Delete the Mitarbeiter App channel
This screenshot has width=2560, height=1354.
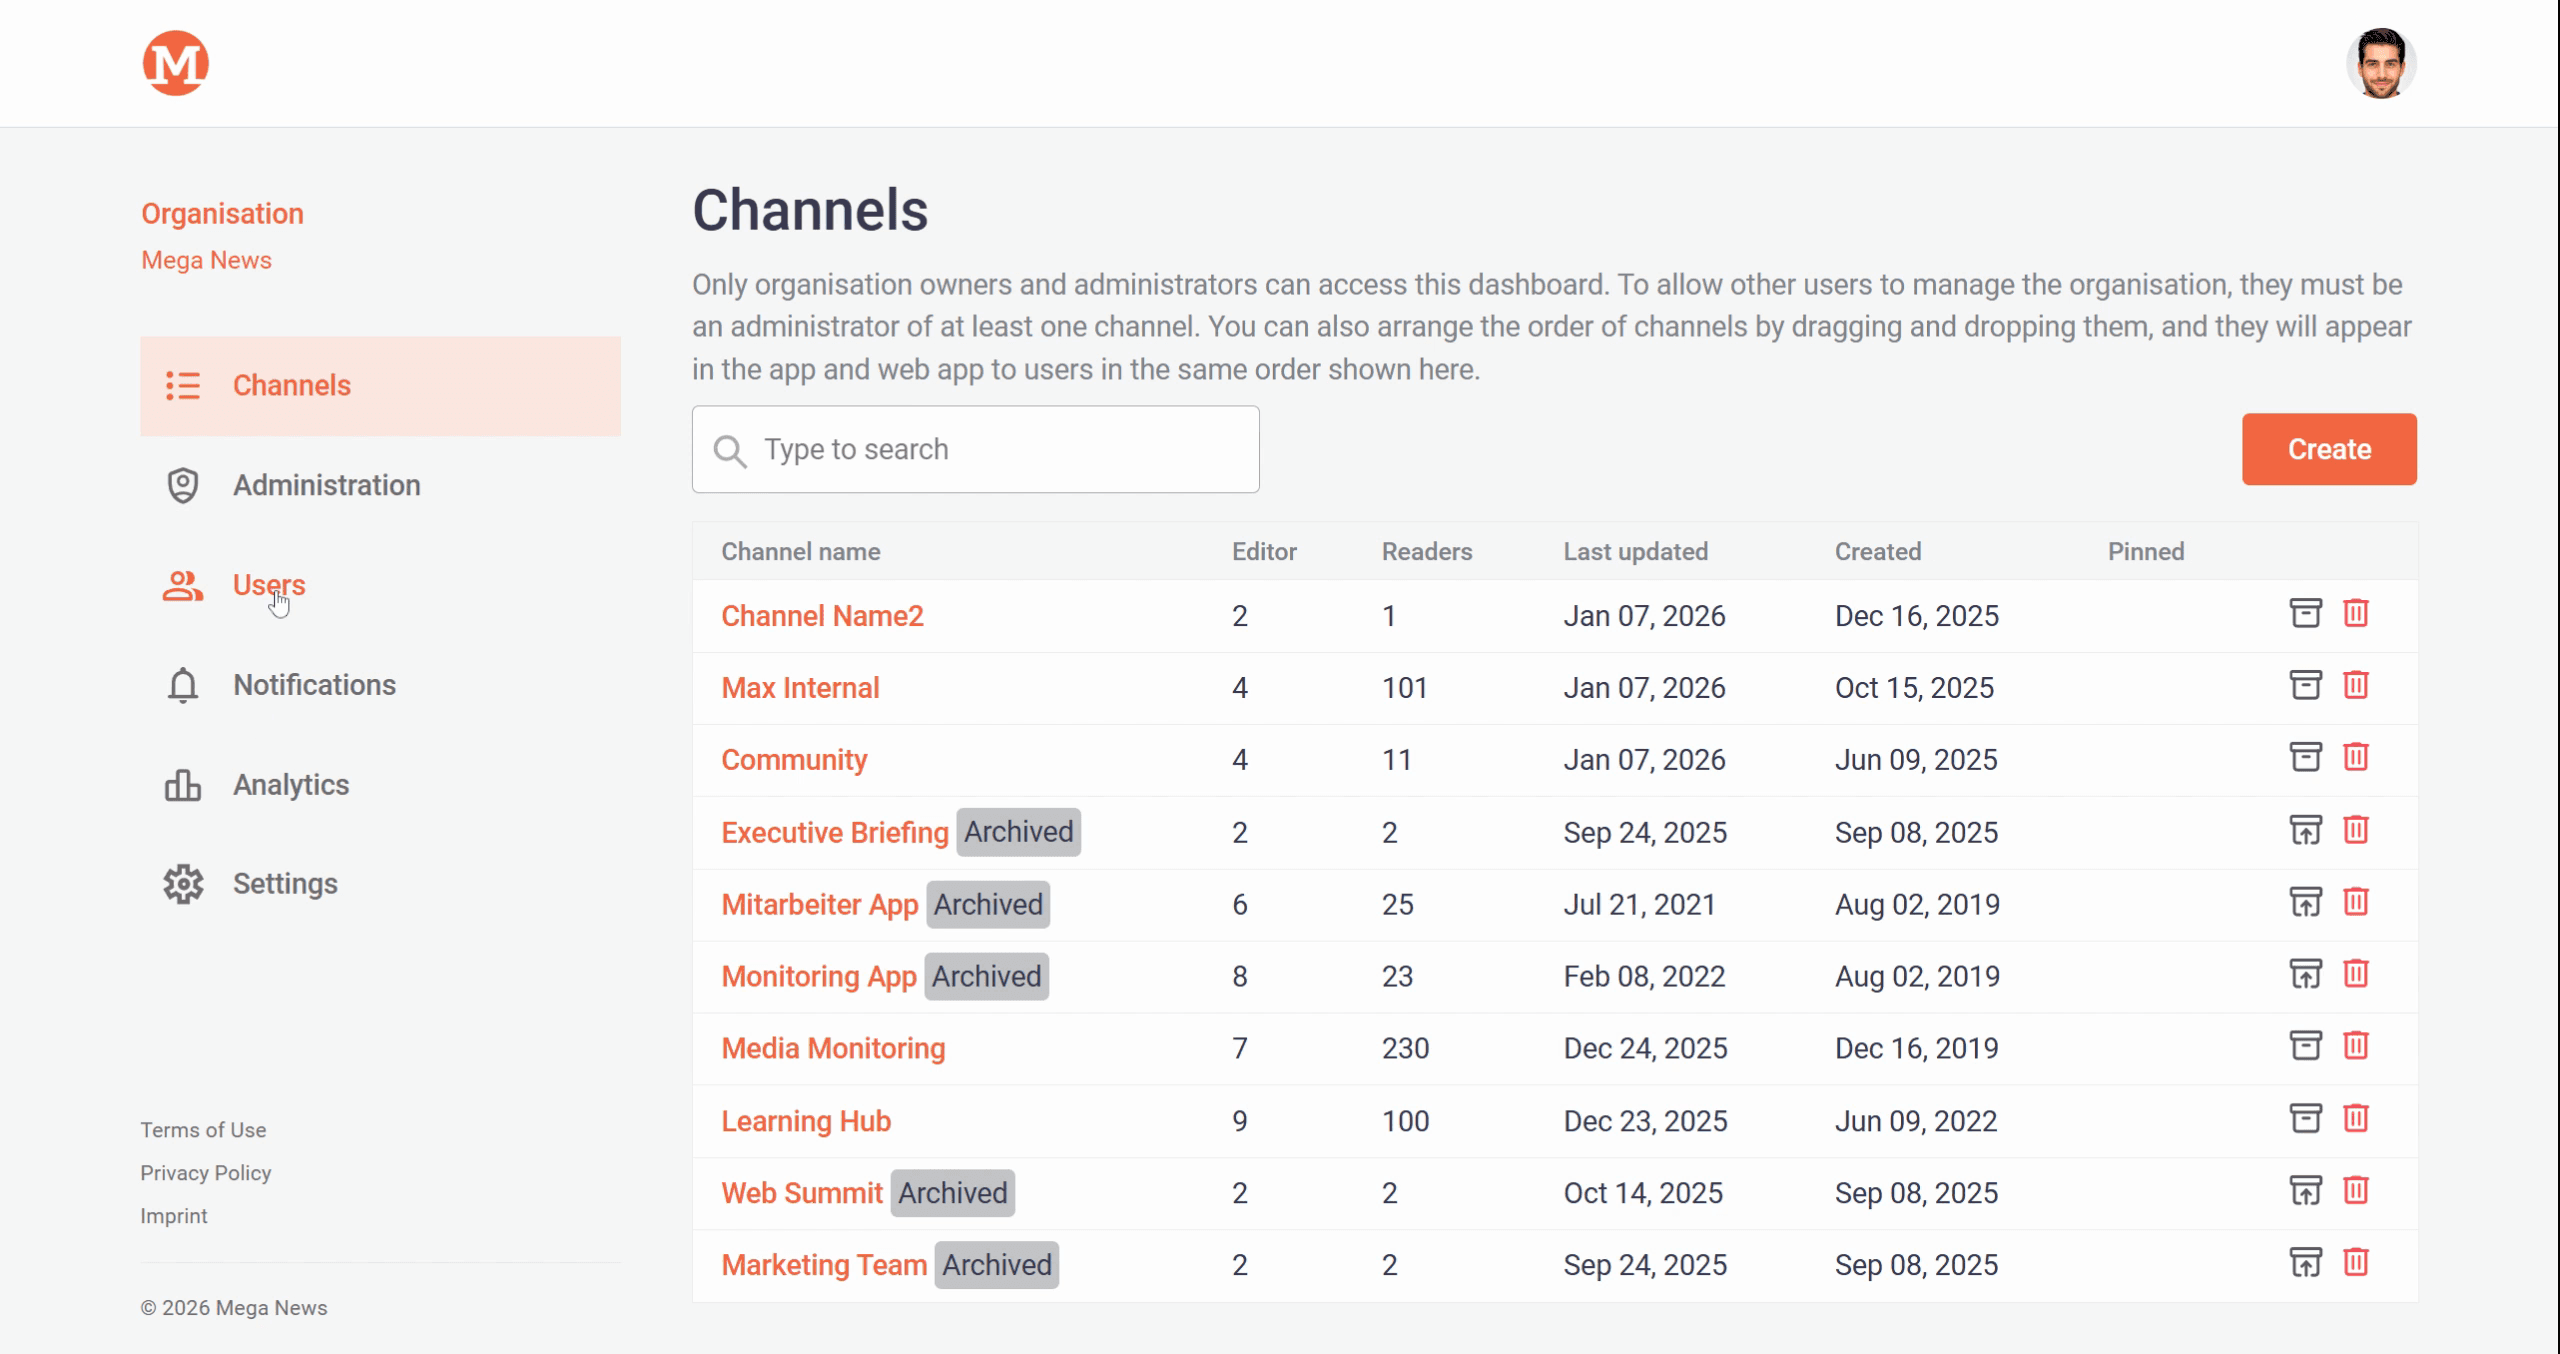pyautogui.click(x=2355, y=902)
